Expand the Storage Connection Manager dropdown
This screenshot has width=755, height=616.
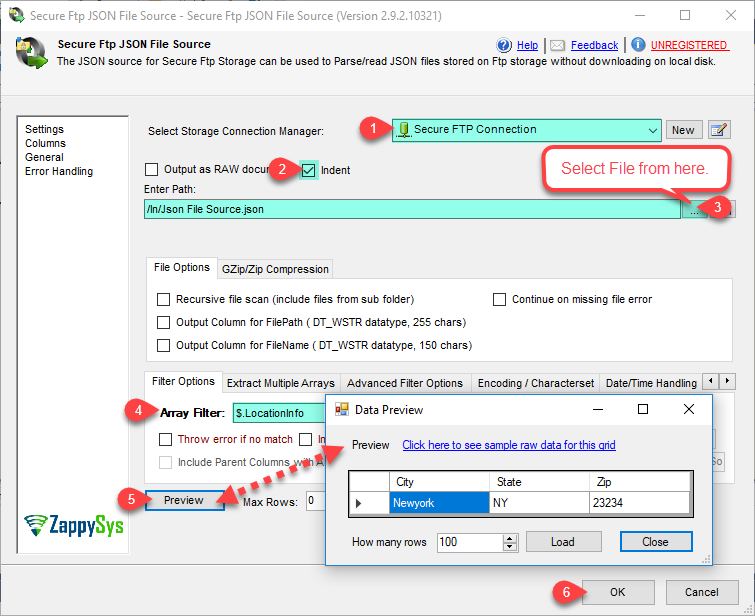click(652, 130)
